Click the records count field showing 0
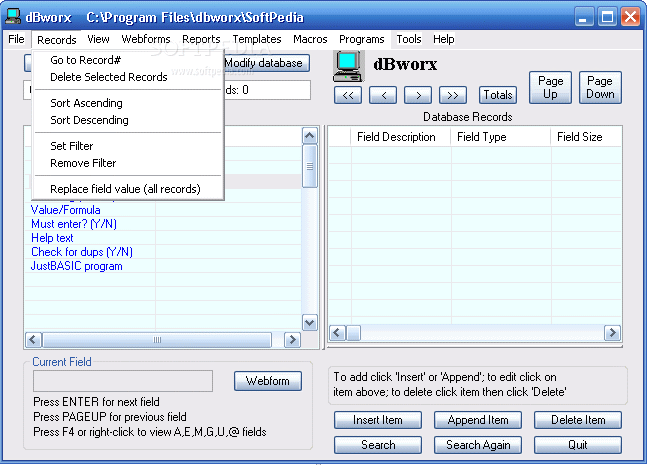Screen dimensions: 648x465 (x=267, y=90)
